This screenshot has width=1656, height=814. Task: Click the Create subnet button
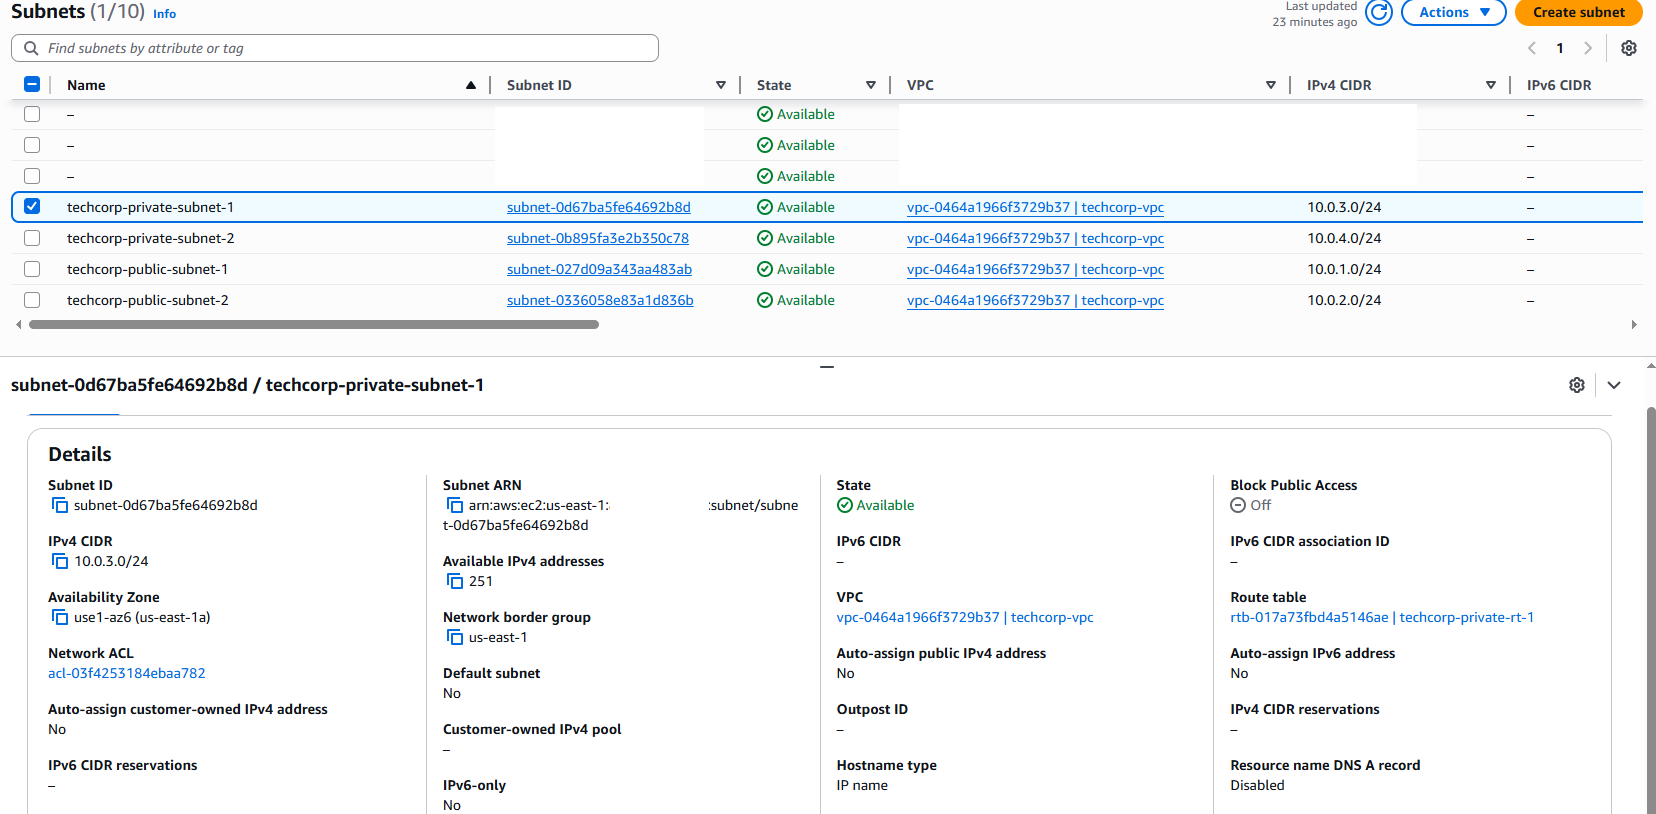1578,12
